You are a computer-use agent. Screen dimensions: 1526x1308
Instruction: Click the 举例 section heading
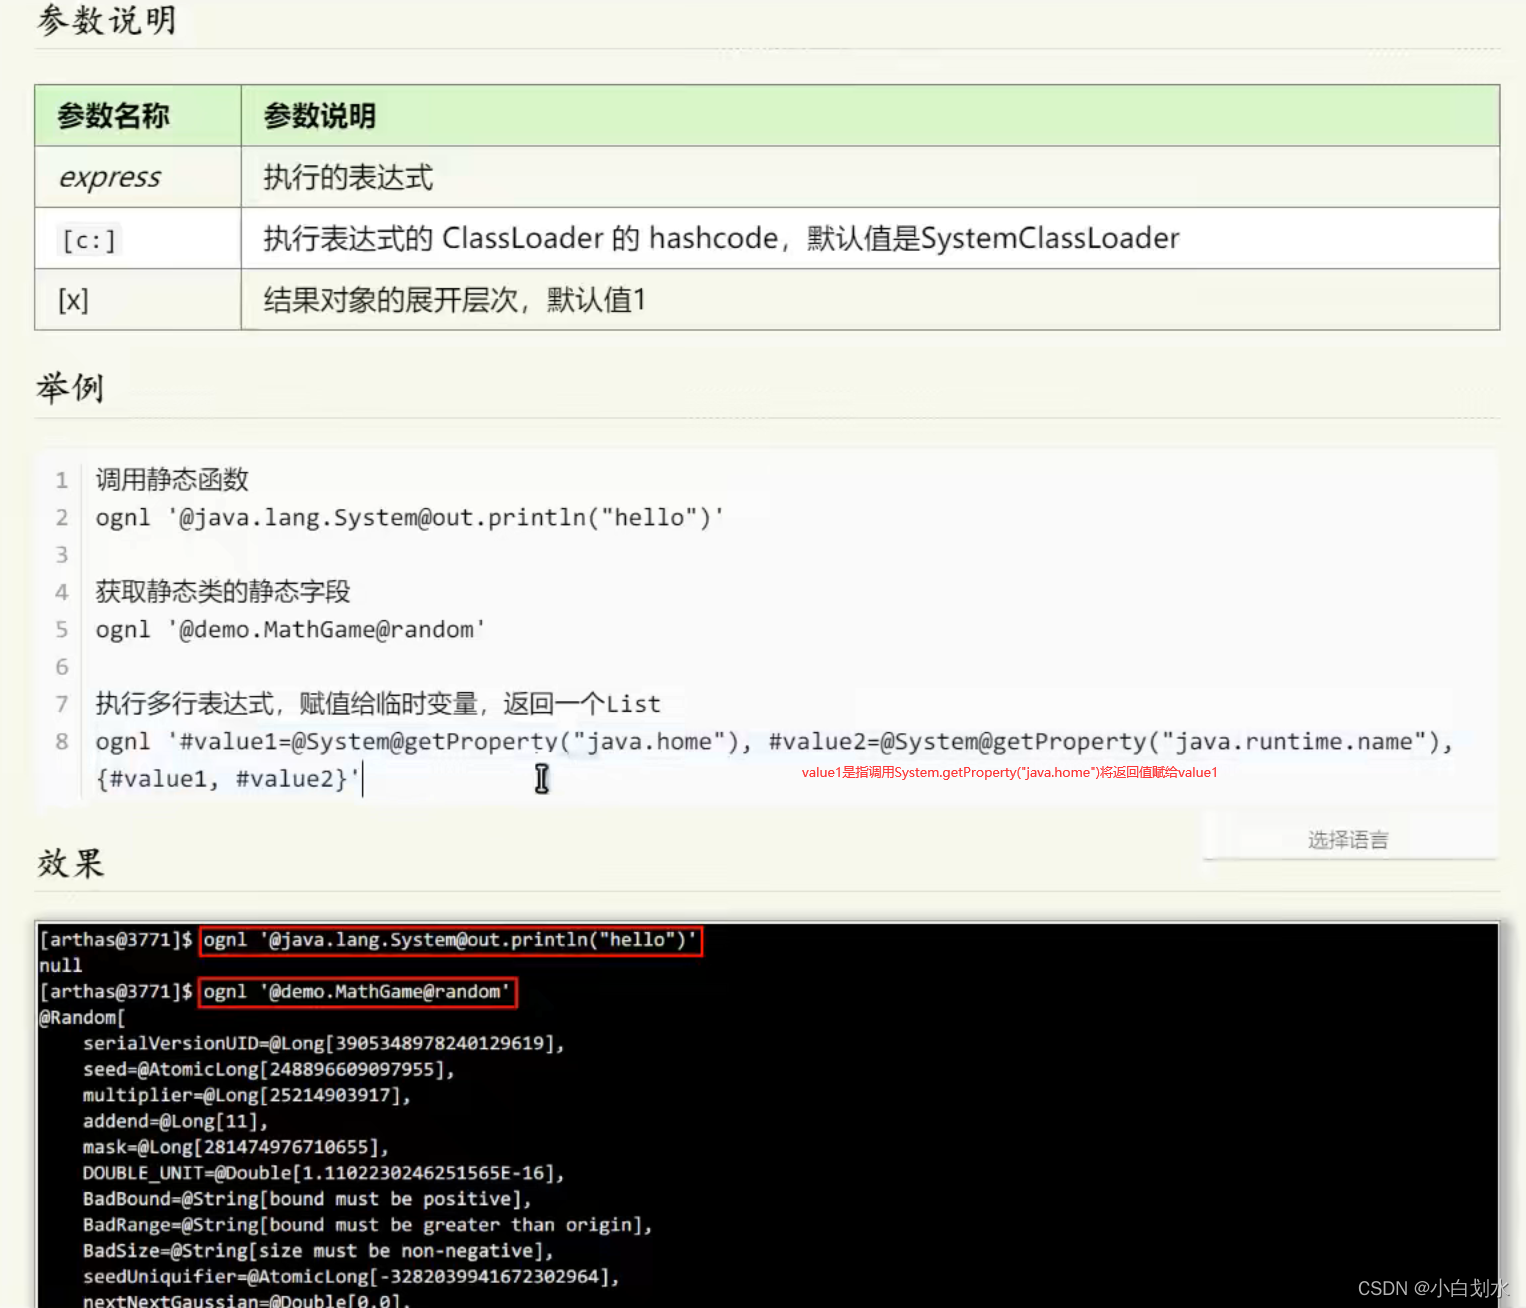click(70, 387)
